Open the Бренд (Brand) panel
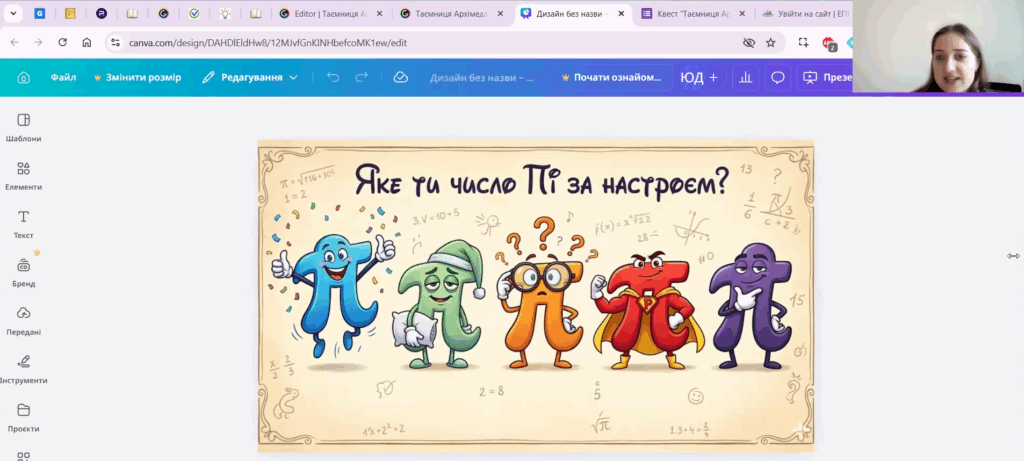This screenshot has height=461, width=1024. point(23,271)
